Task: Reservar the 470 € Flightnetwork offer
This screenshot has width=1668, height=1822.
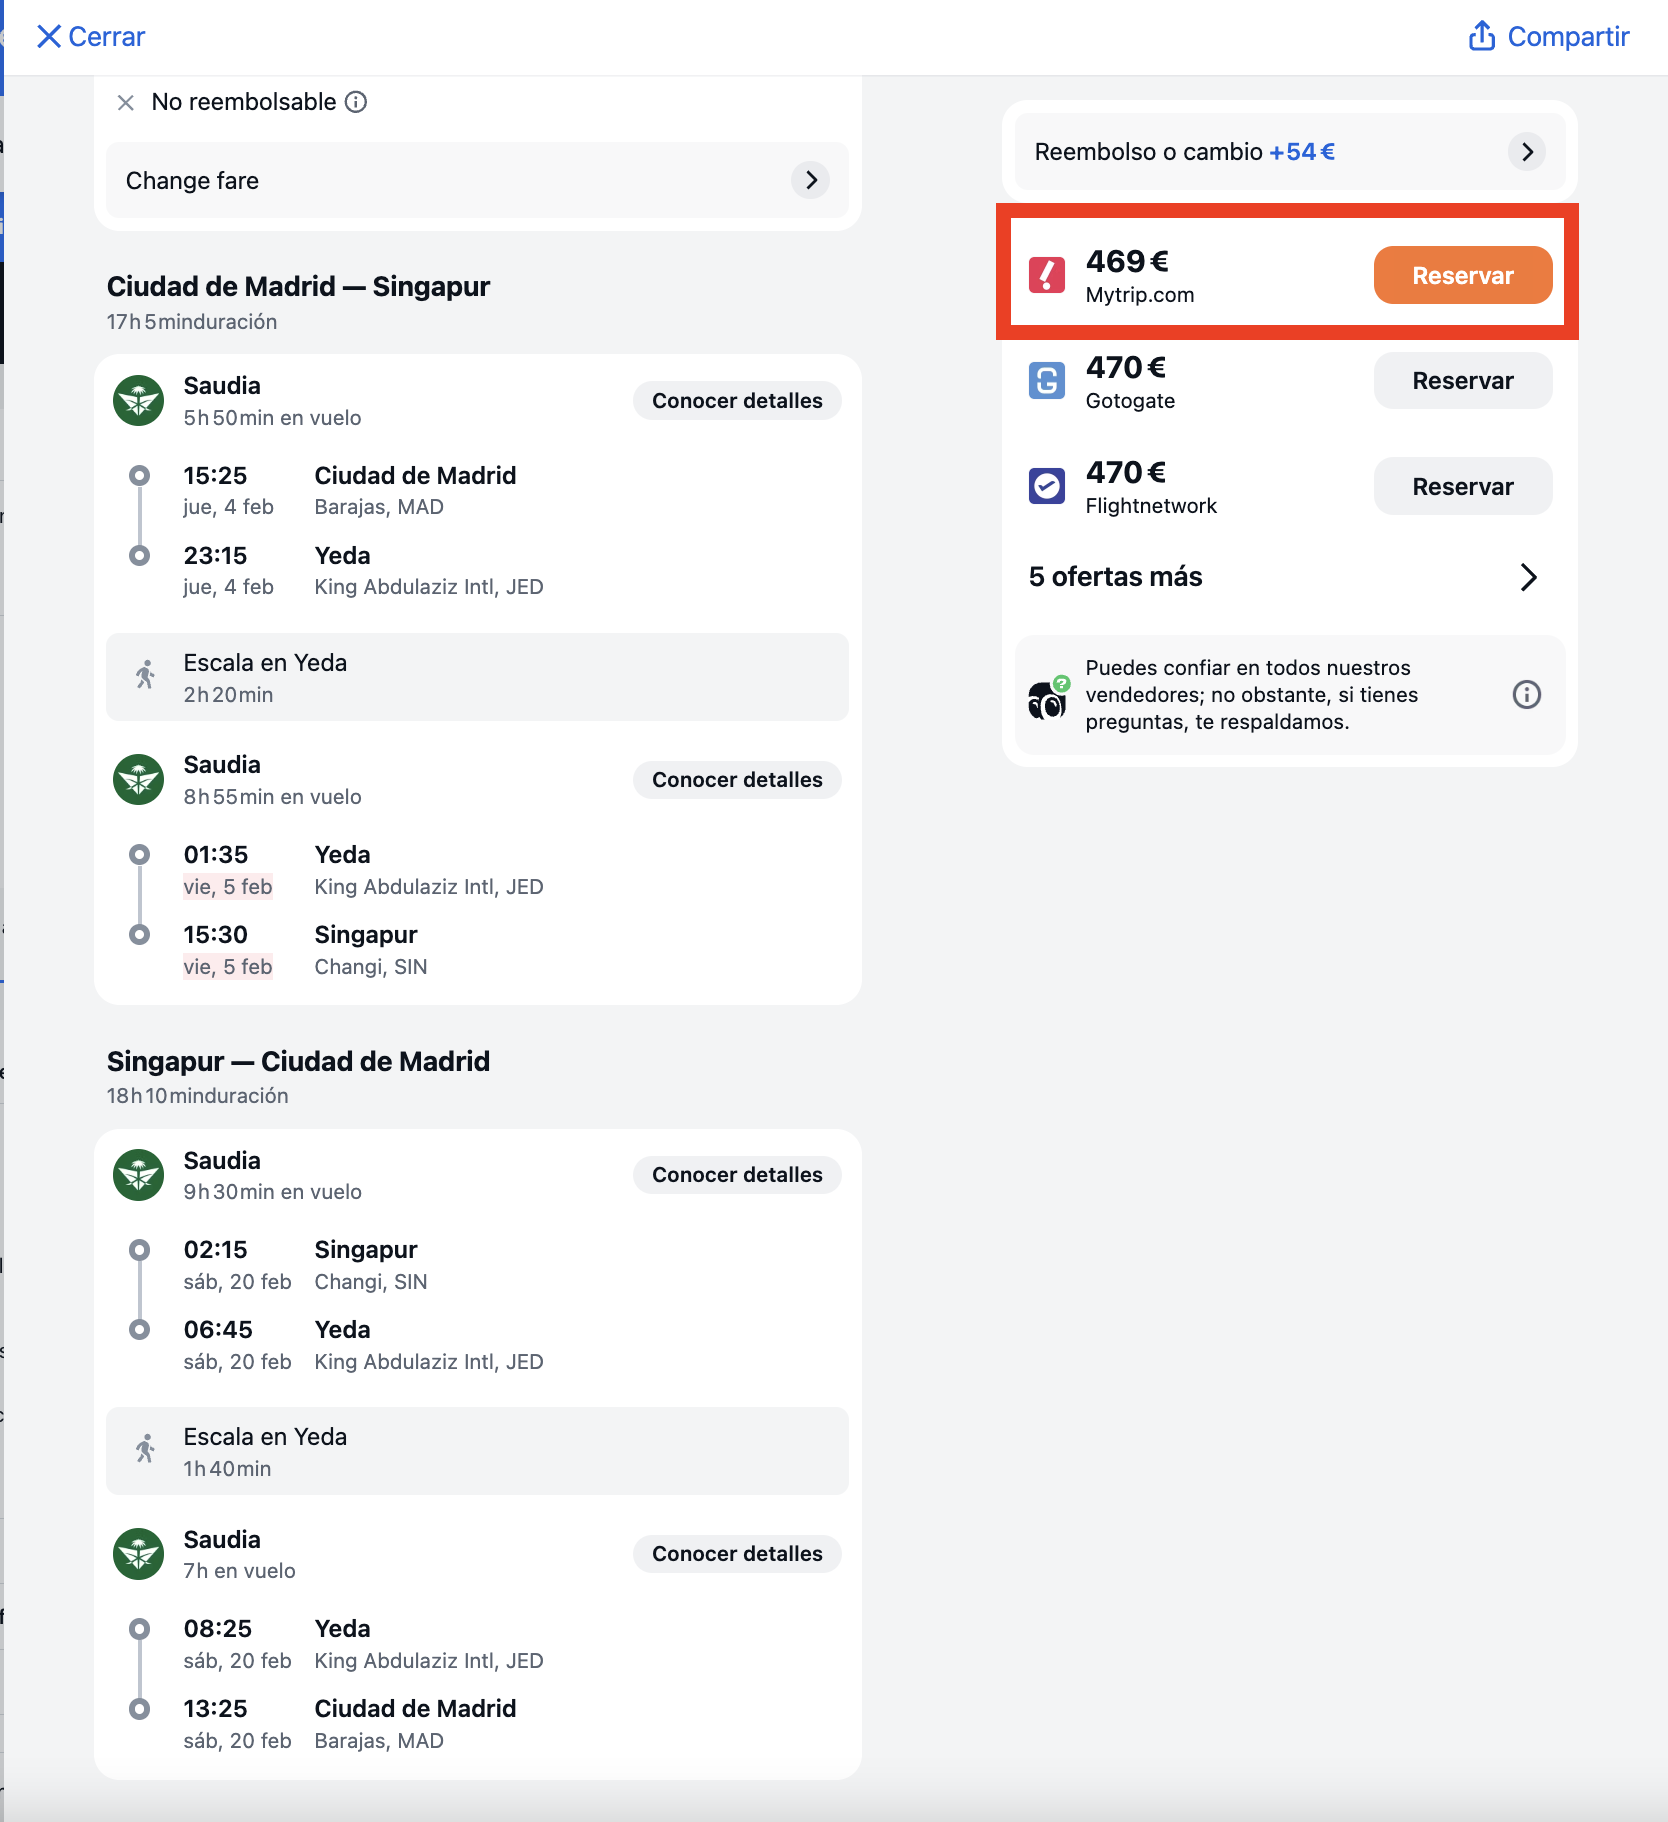Action: (x=1462, y=487)
